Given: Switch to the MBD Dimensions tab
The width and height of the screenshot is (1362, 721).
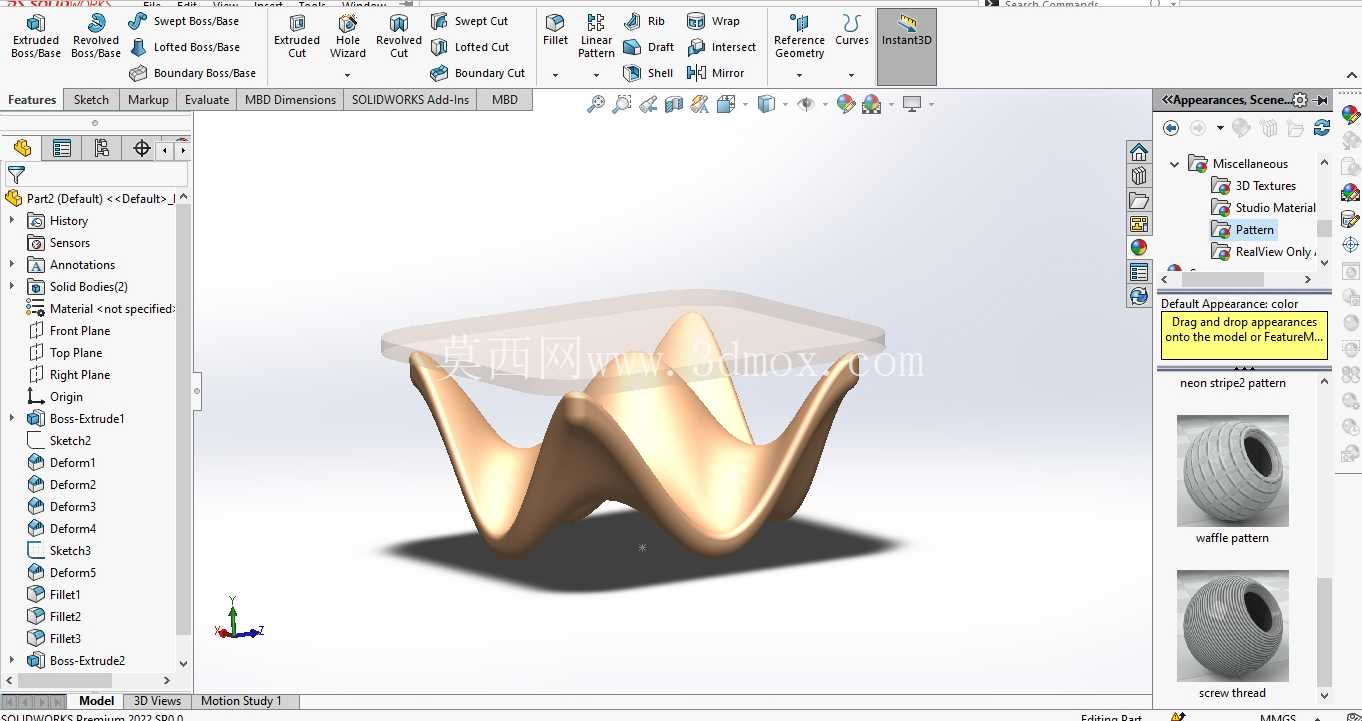Looking at the screenshot, I should 290,100.
